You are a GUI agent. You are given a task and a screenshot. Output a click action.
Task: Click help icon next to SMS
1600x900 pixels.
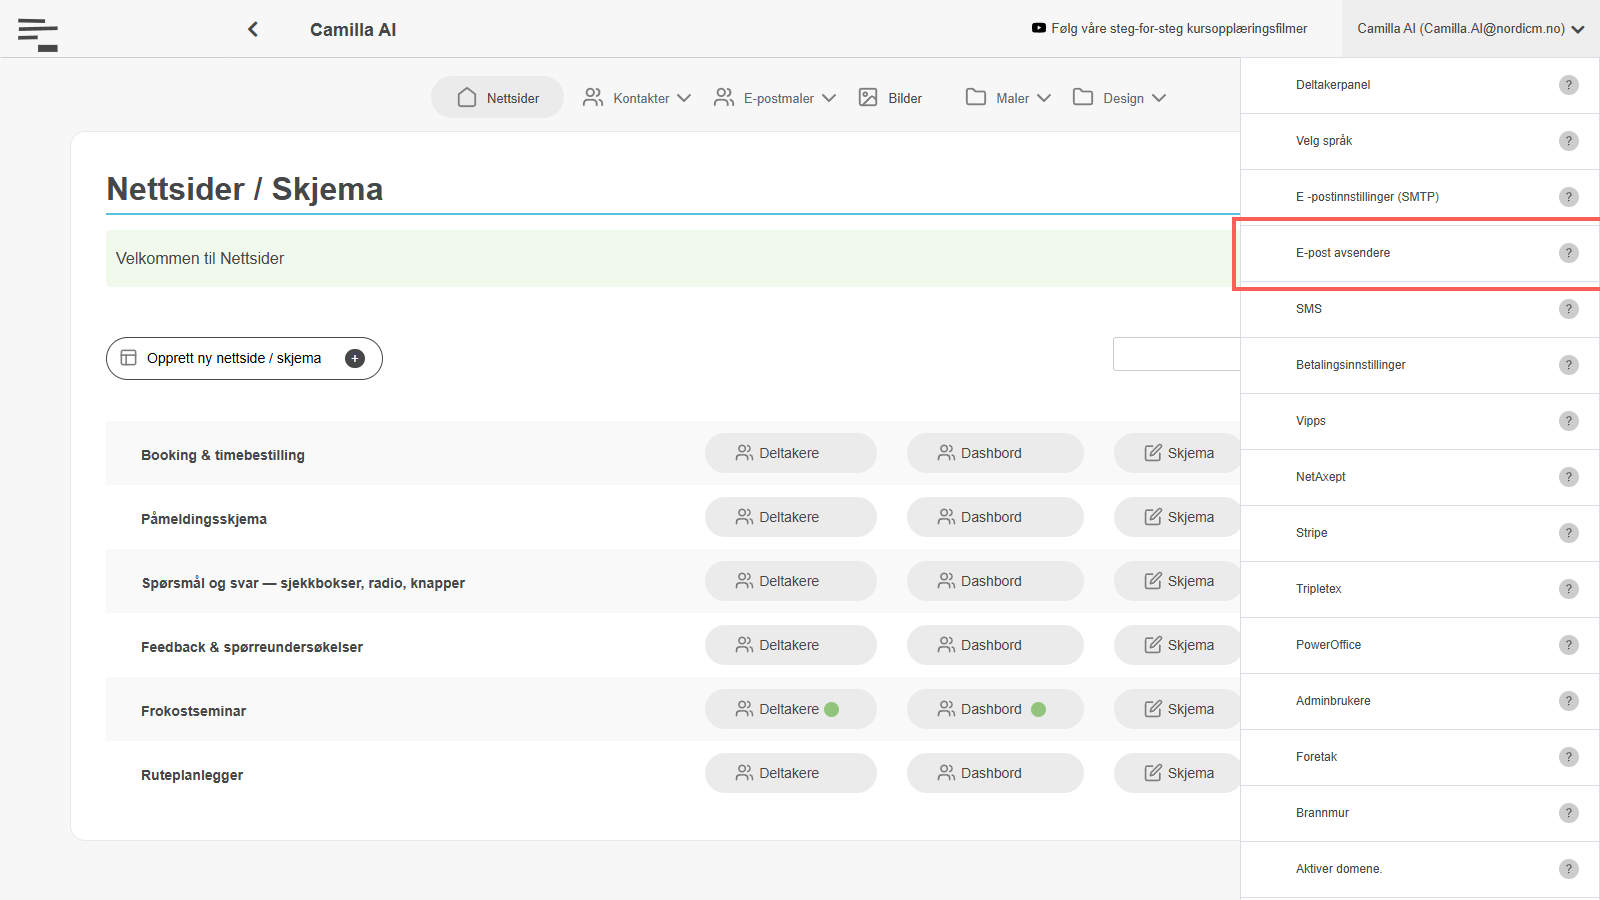[1569, 309]
